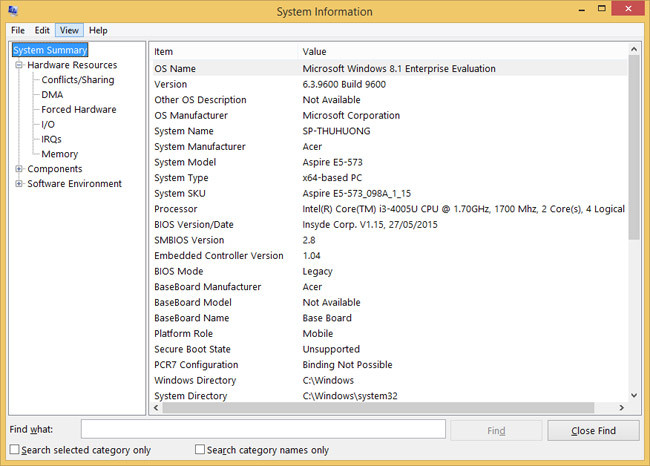Click the horizontal scrollbar right arrow
This screenshot has width=650, height=466.
(x=620, y=408)
